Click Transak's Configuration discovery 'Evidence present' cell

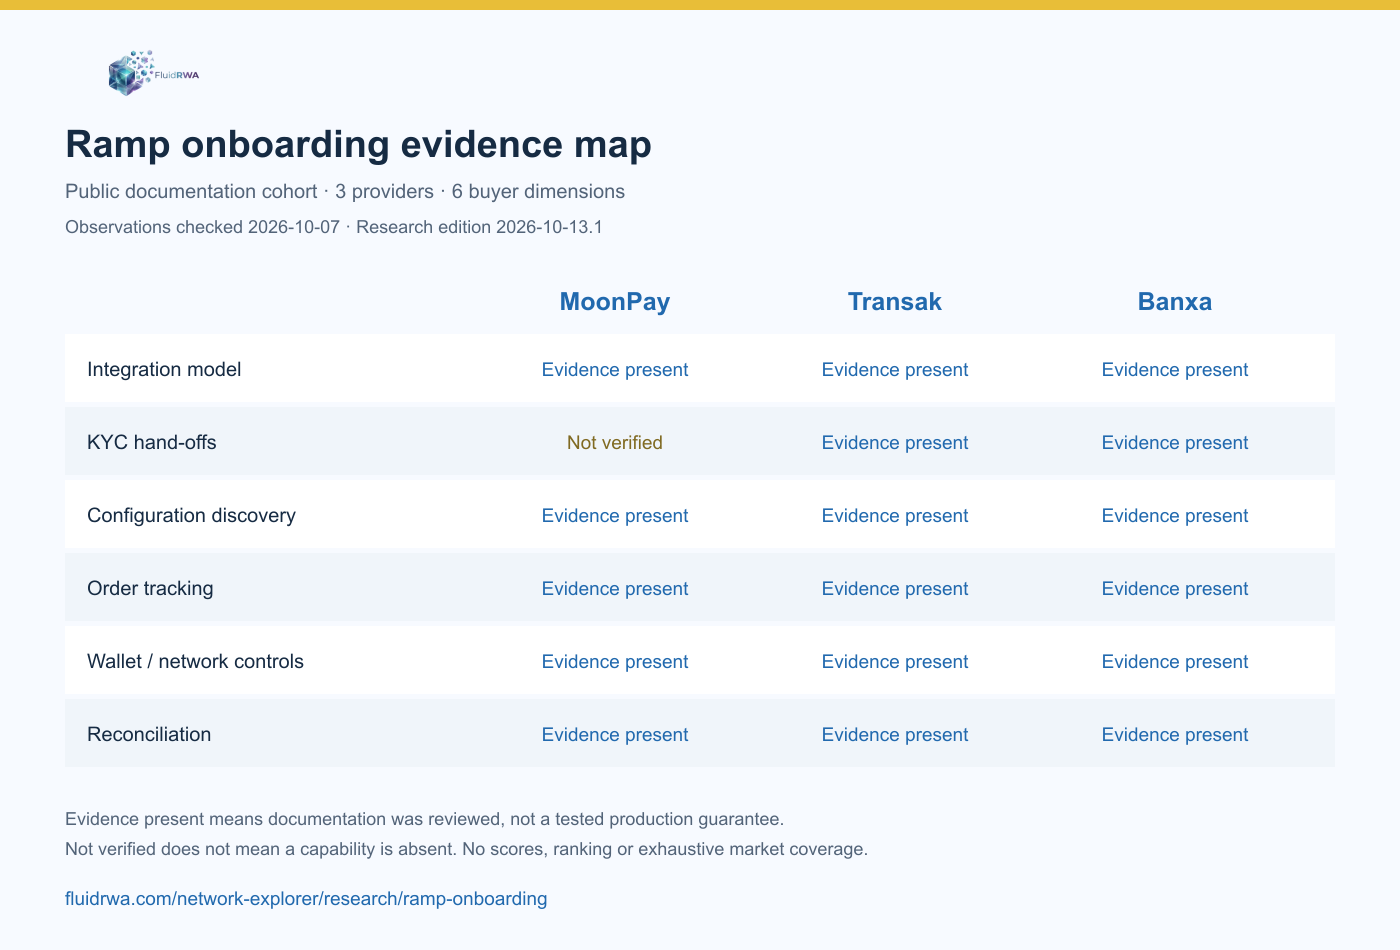895,515
